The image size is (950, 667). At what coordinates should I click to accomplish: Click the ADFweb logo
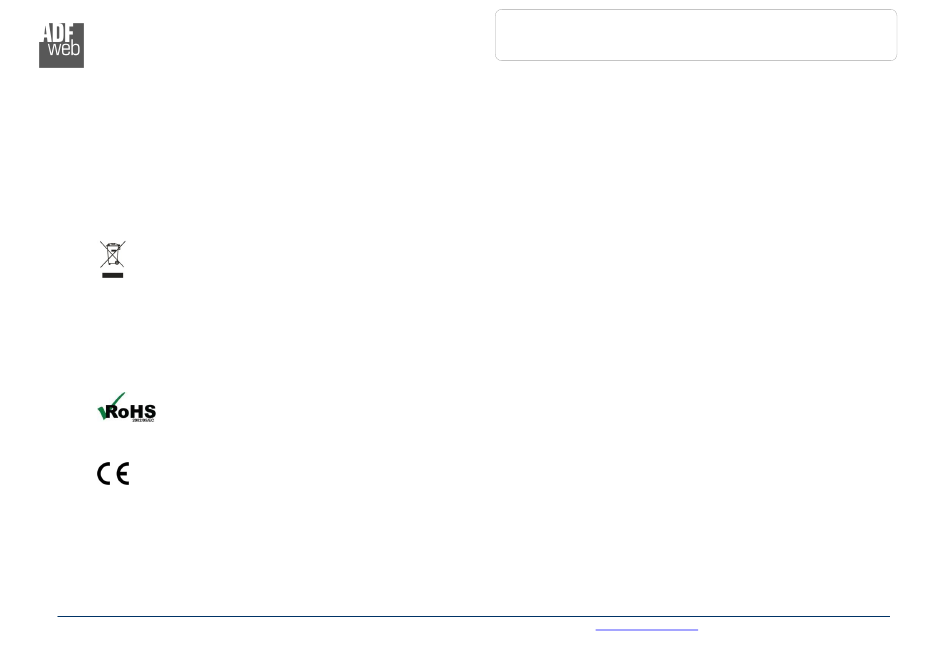coord(61,45)
